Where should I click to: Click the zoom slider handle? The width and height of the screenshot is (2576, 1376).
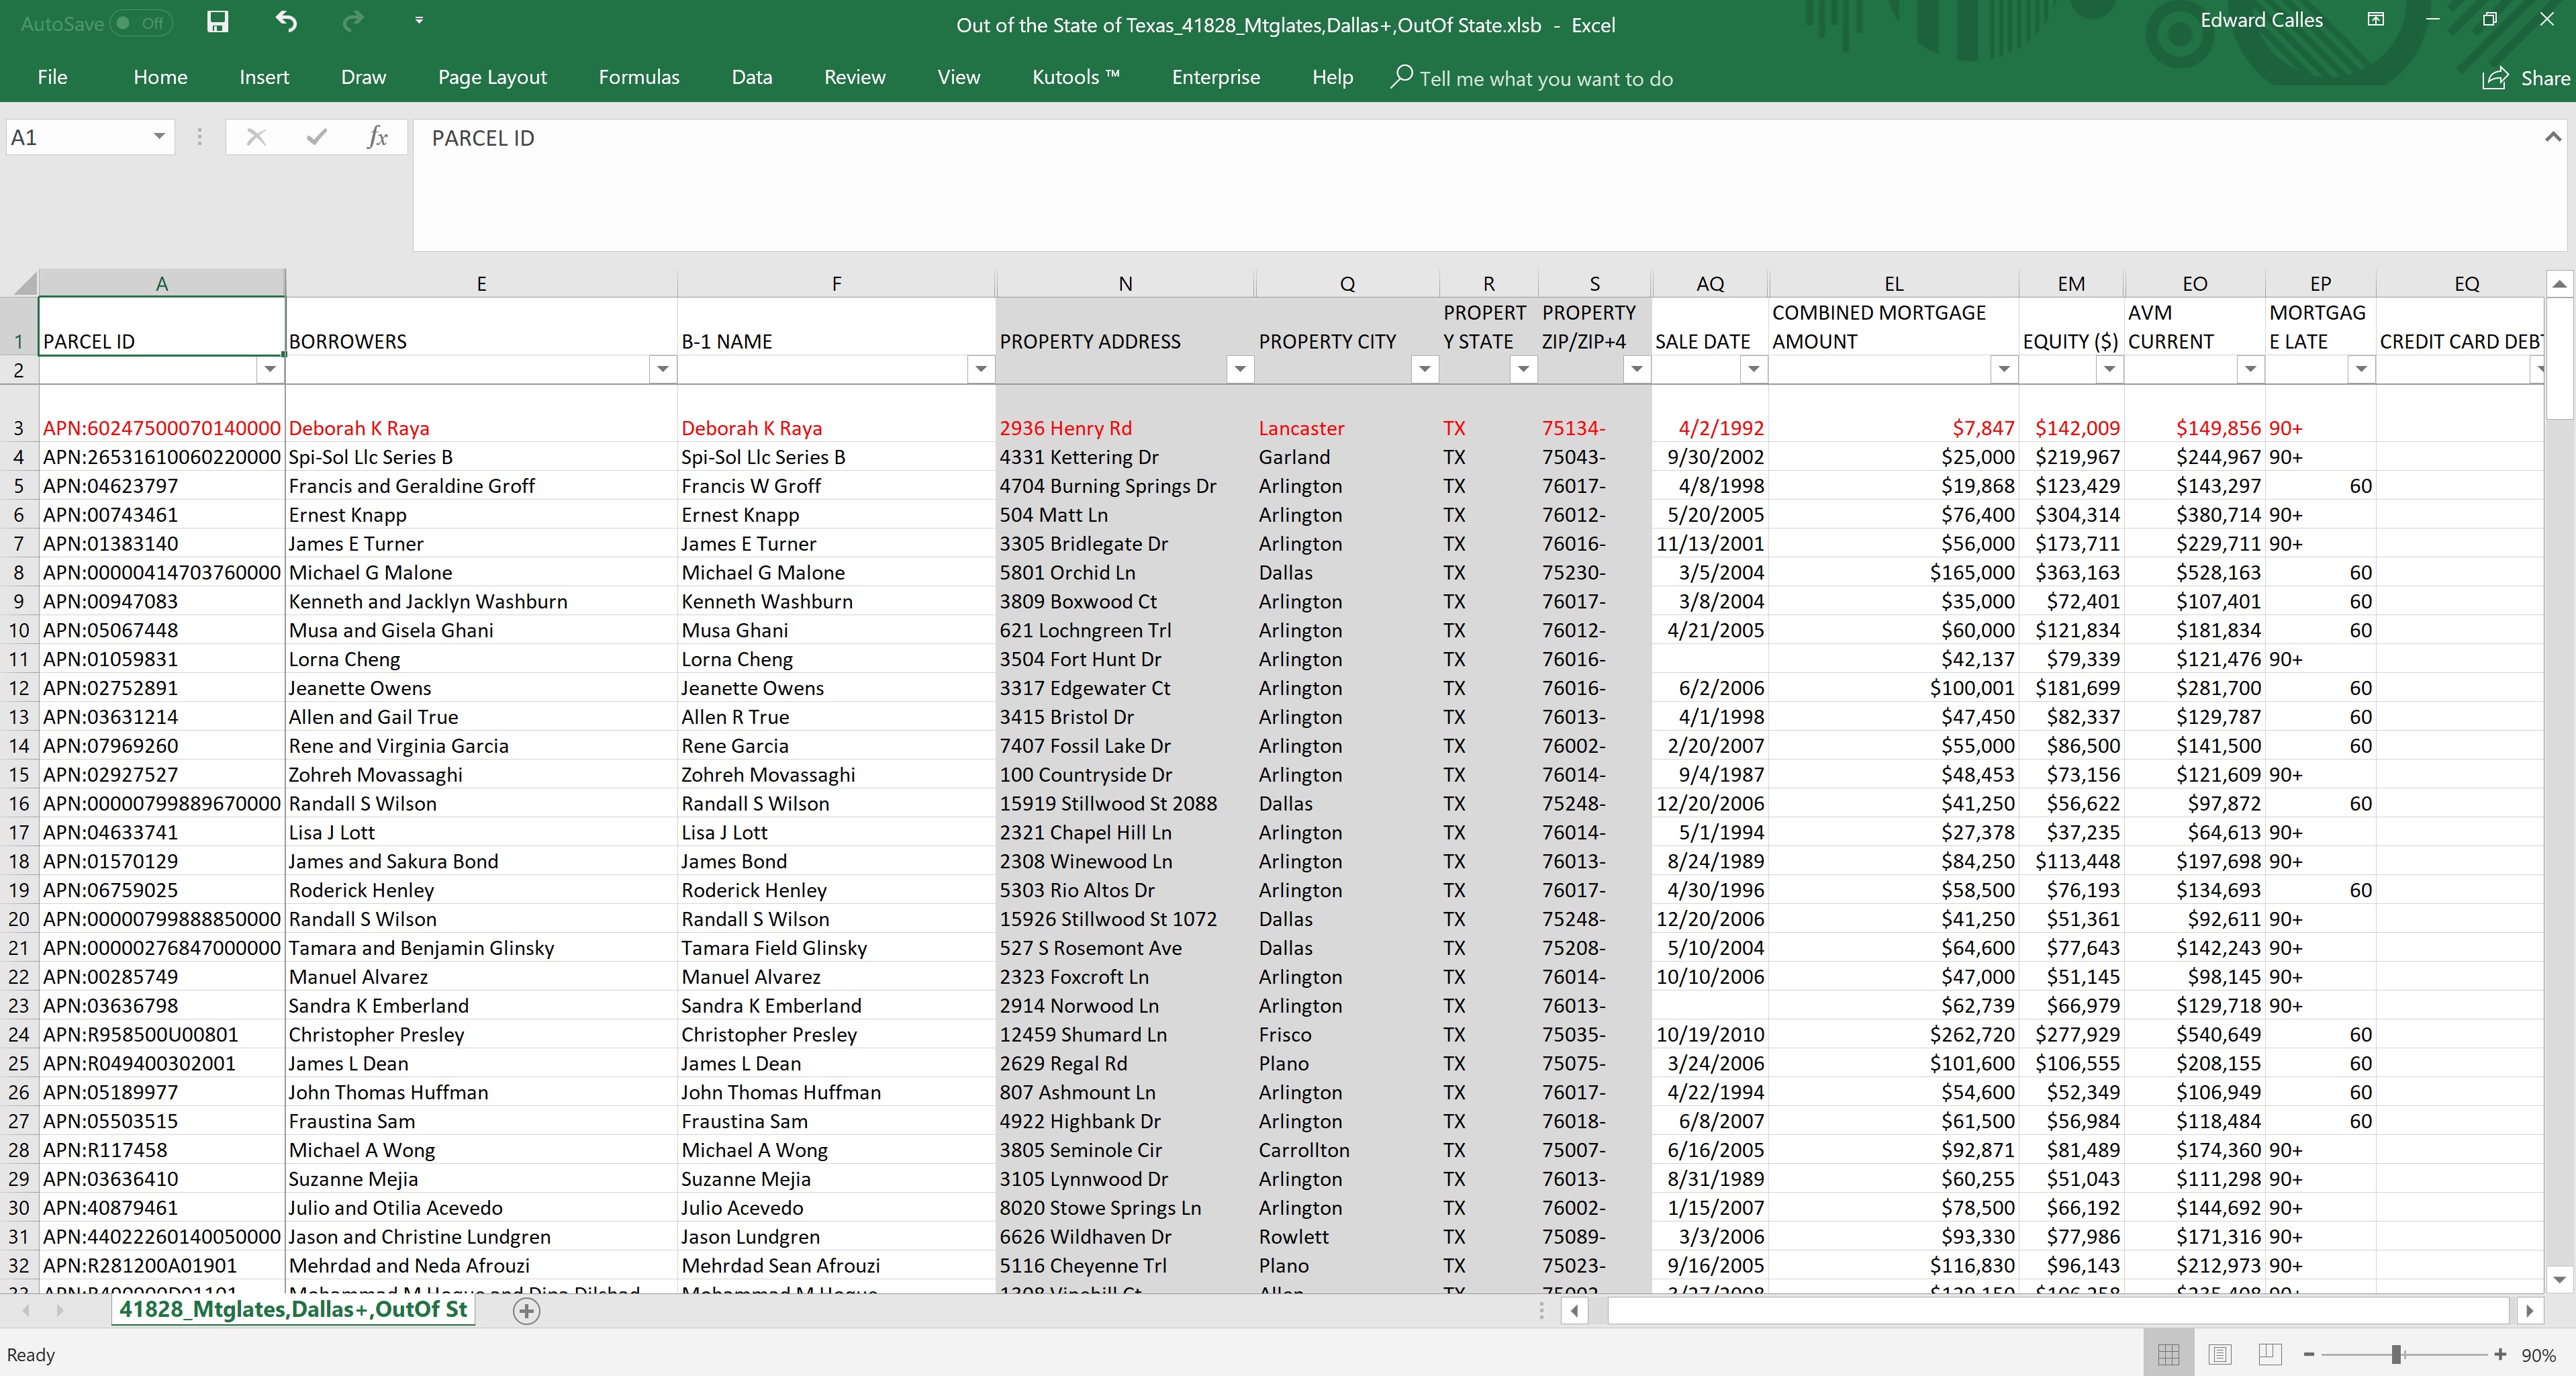coord(2396,1354)
